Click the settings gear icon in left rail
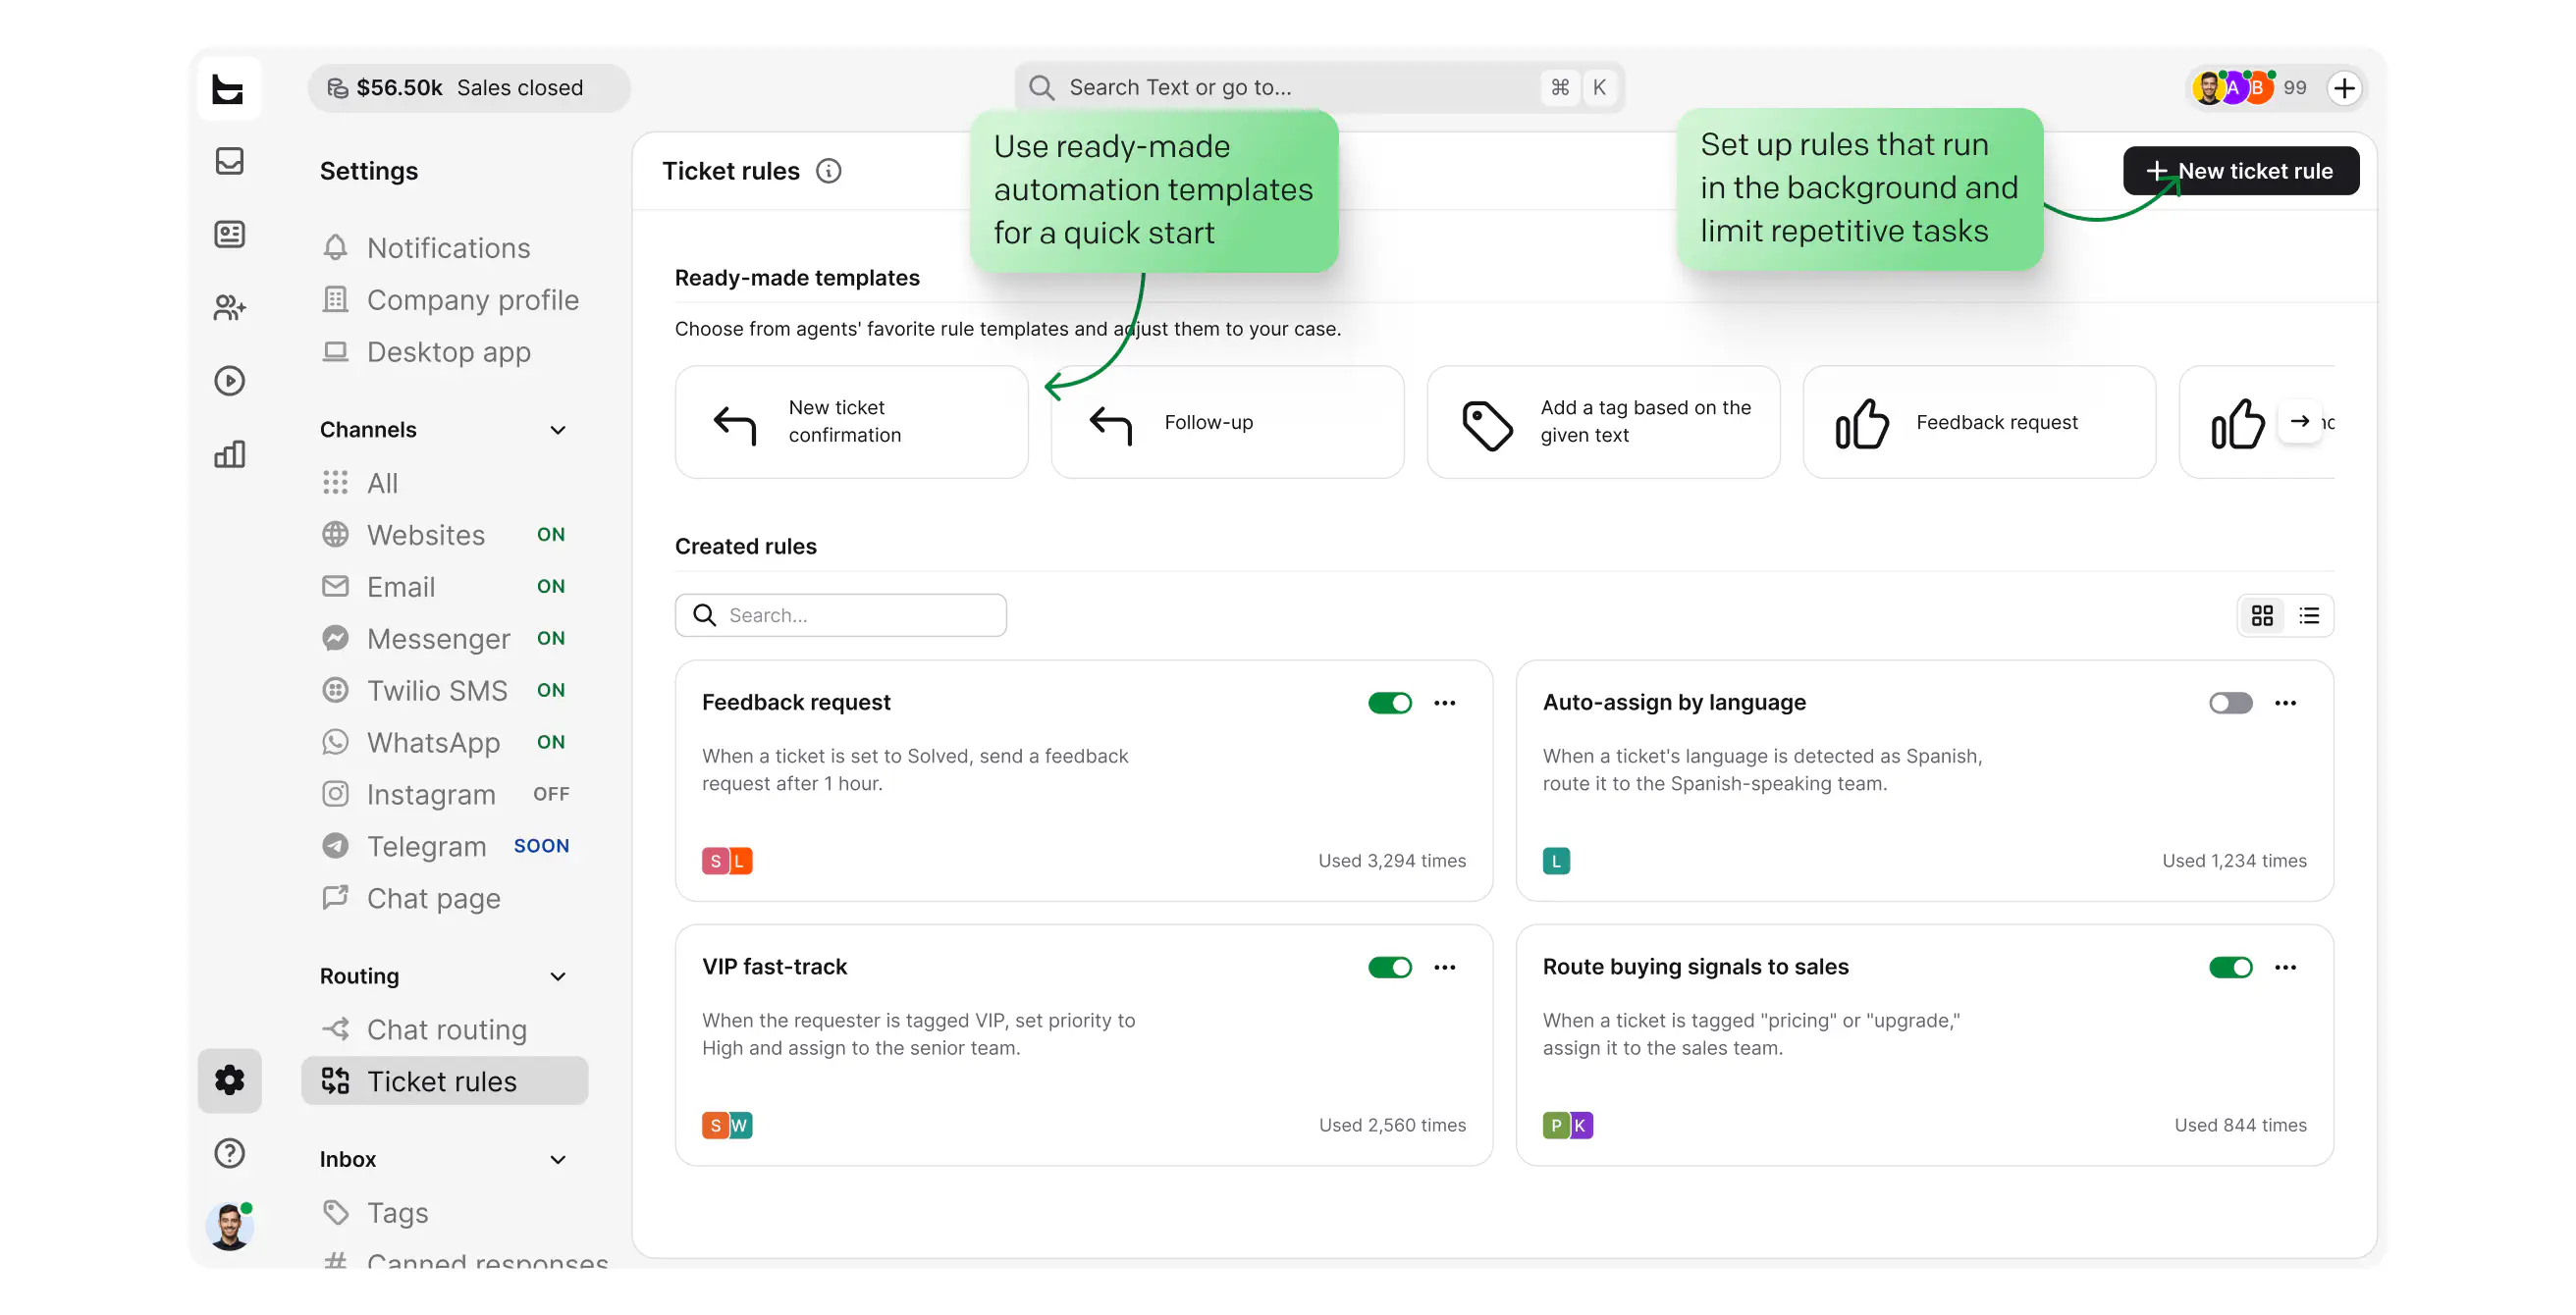2576x1315 pixels. click(229, 1080)
